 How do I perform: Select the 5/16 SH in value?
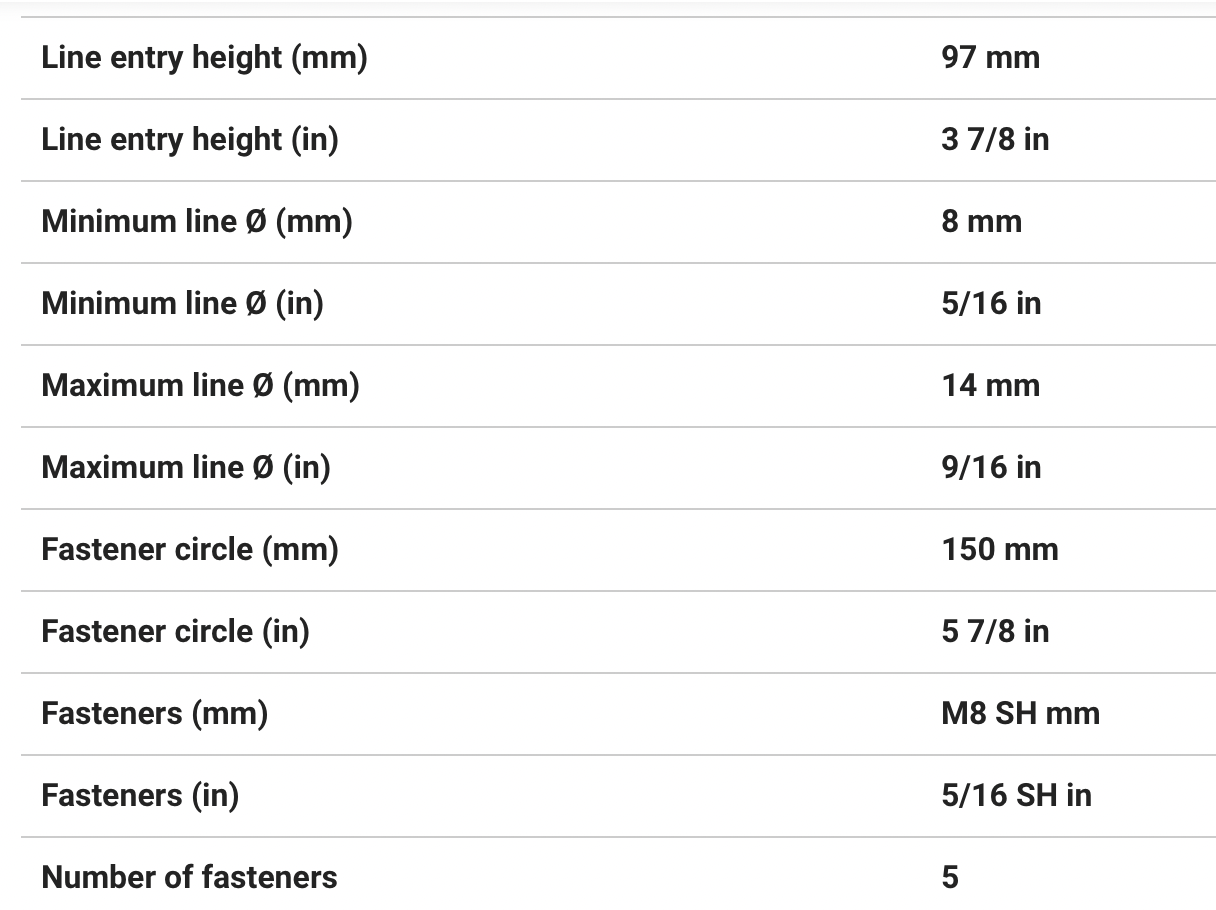coord(1016,796)
